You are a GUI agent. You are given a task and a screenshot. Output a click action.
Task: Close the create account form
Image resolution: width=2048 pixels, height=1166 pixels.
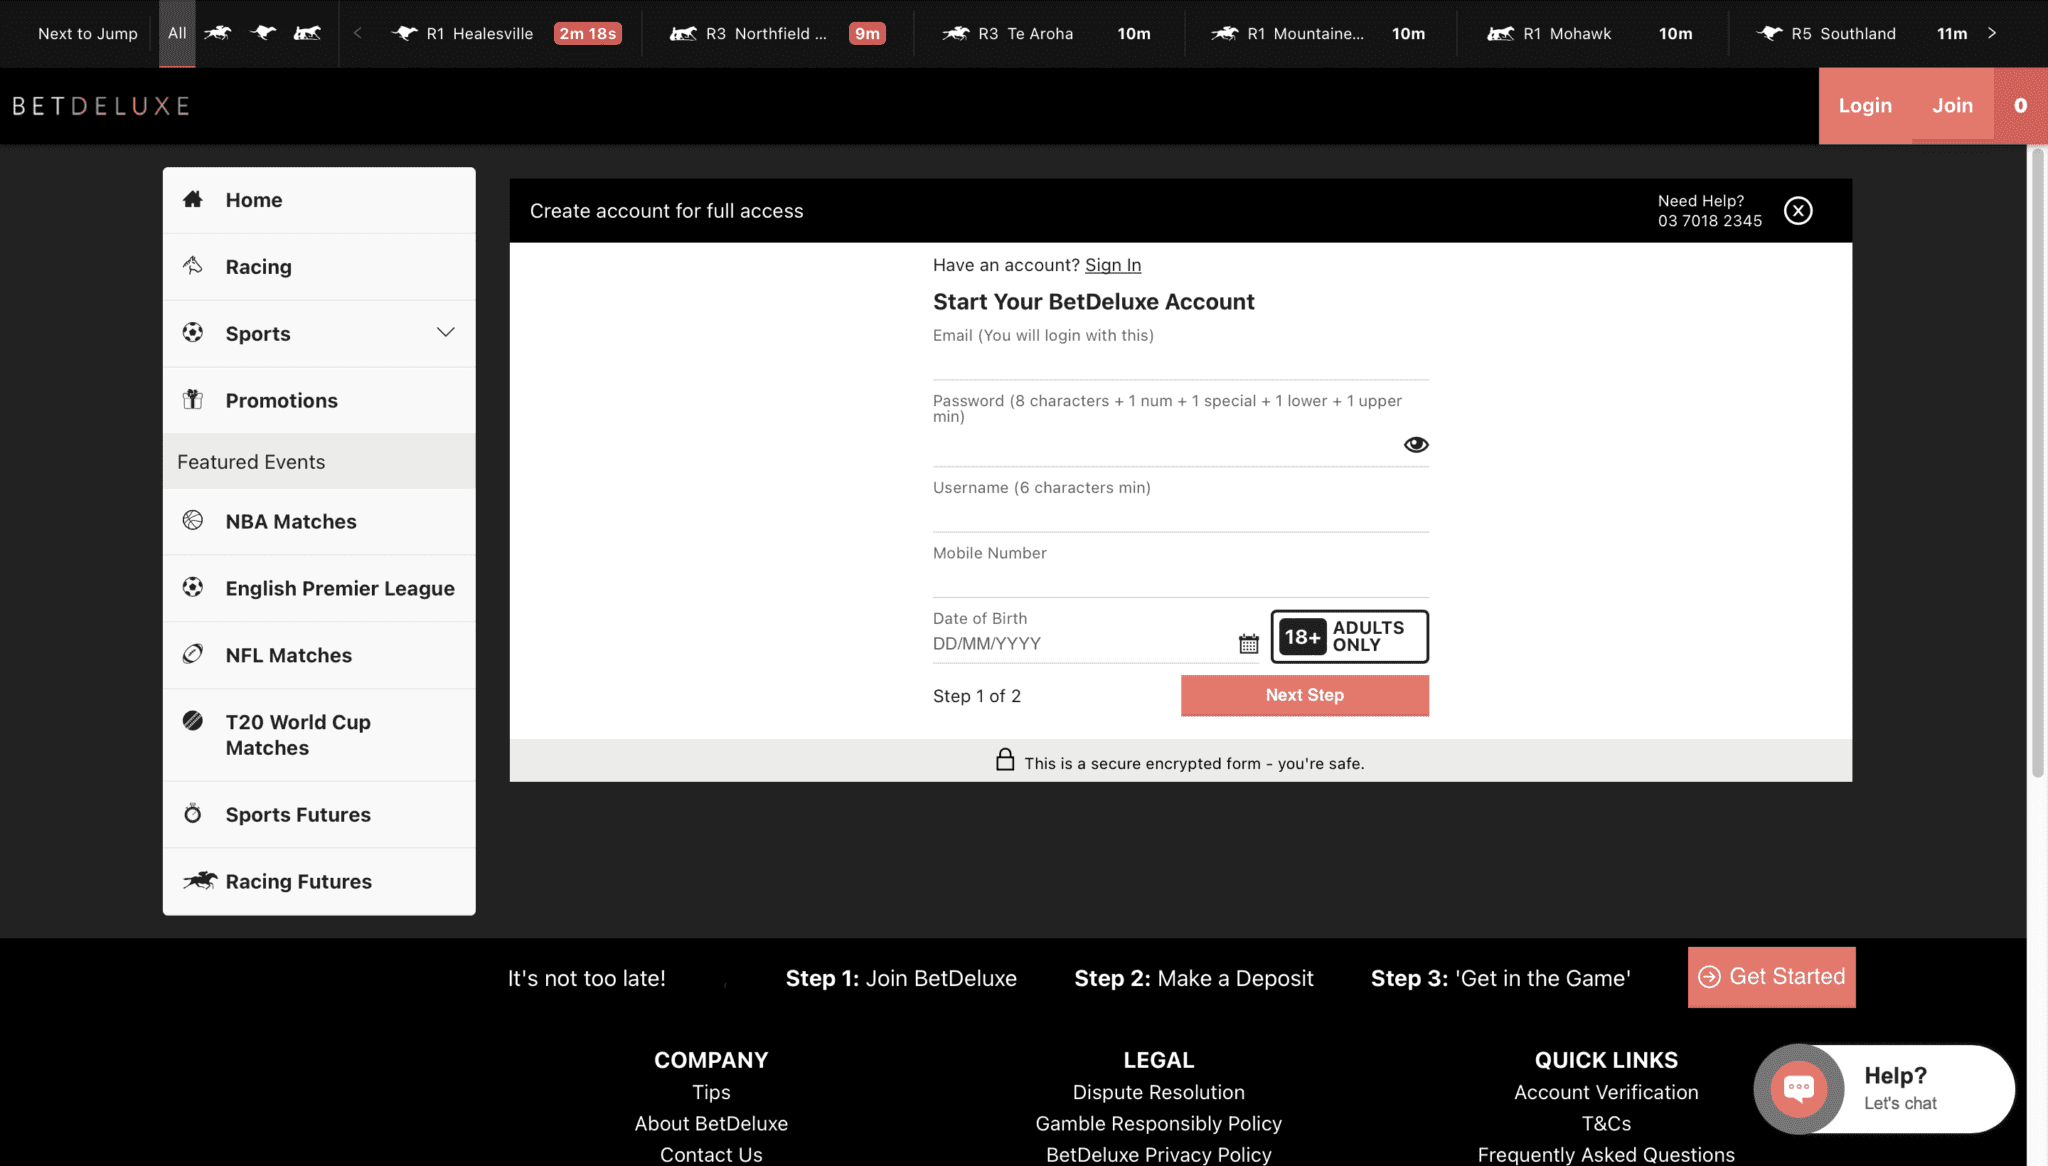pyautogui.click(x=1798, y=211)
